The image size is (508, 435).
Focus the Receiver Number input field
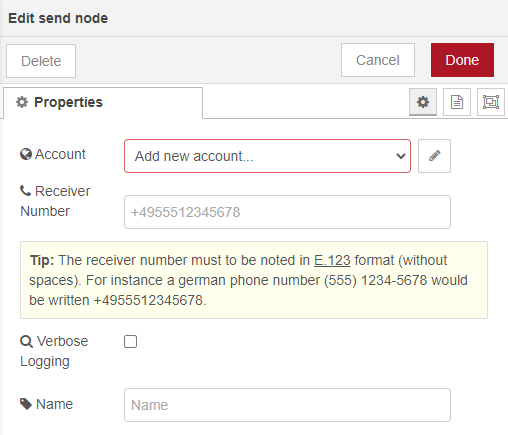click(x=287, y=212)
